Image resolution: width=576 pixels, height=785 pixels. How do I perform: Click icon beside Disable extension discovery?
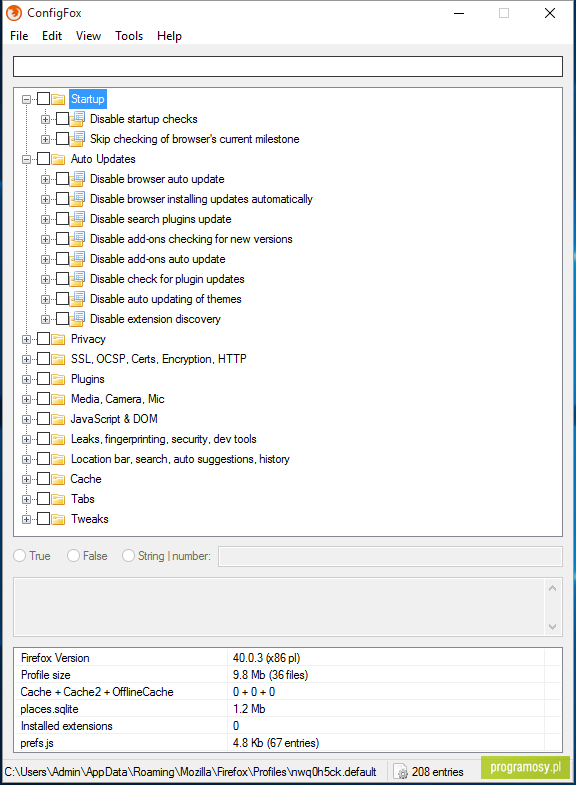[x=77, y=319]
